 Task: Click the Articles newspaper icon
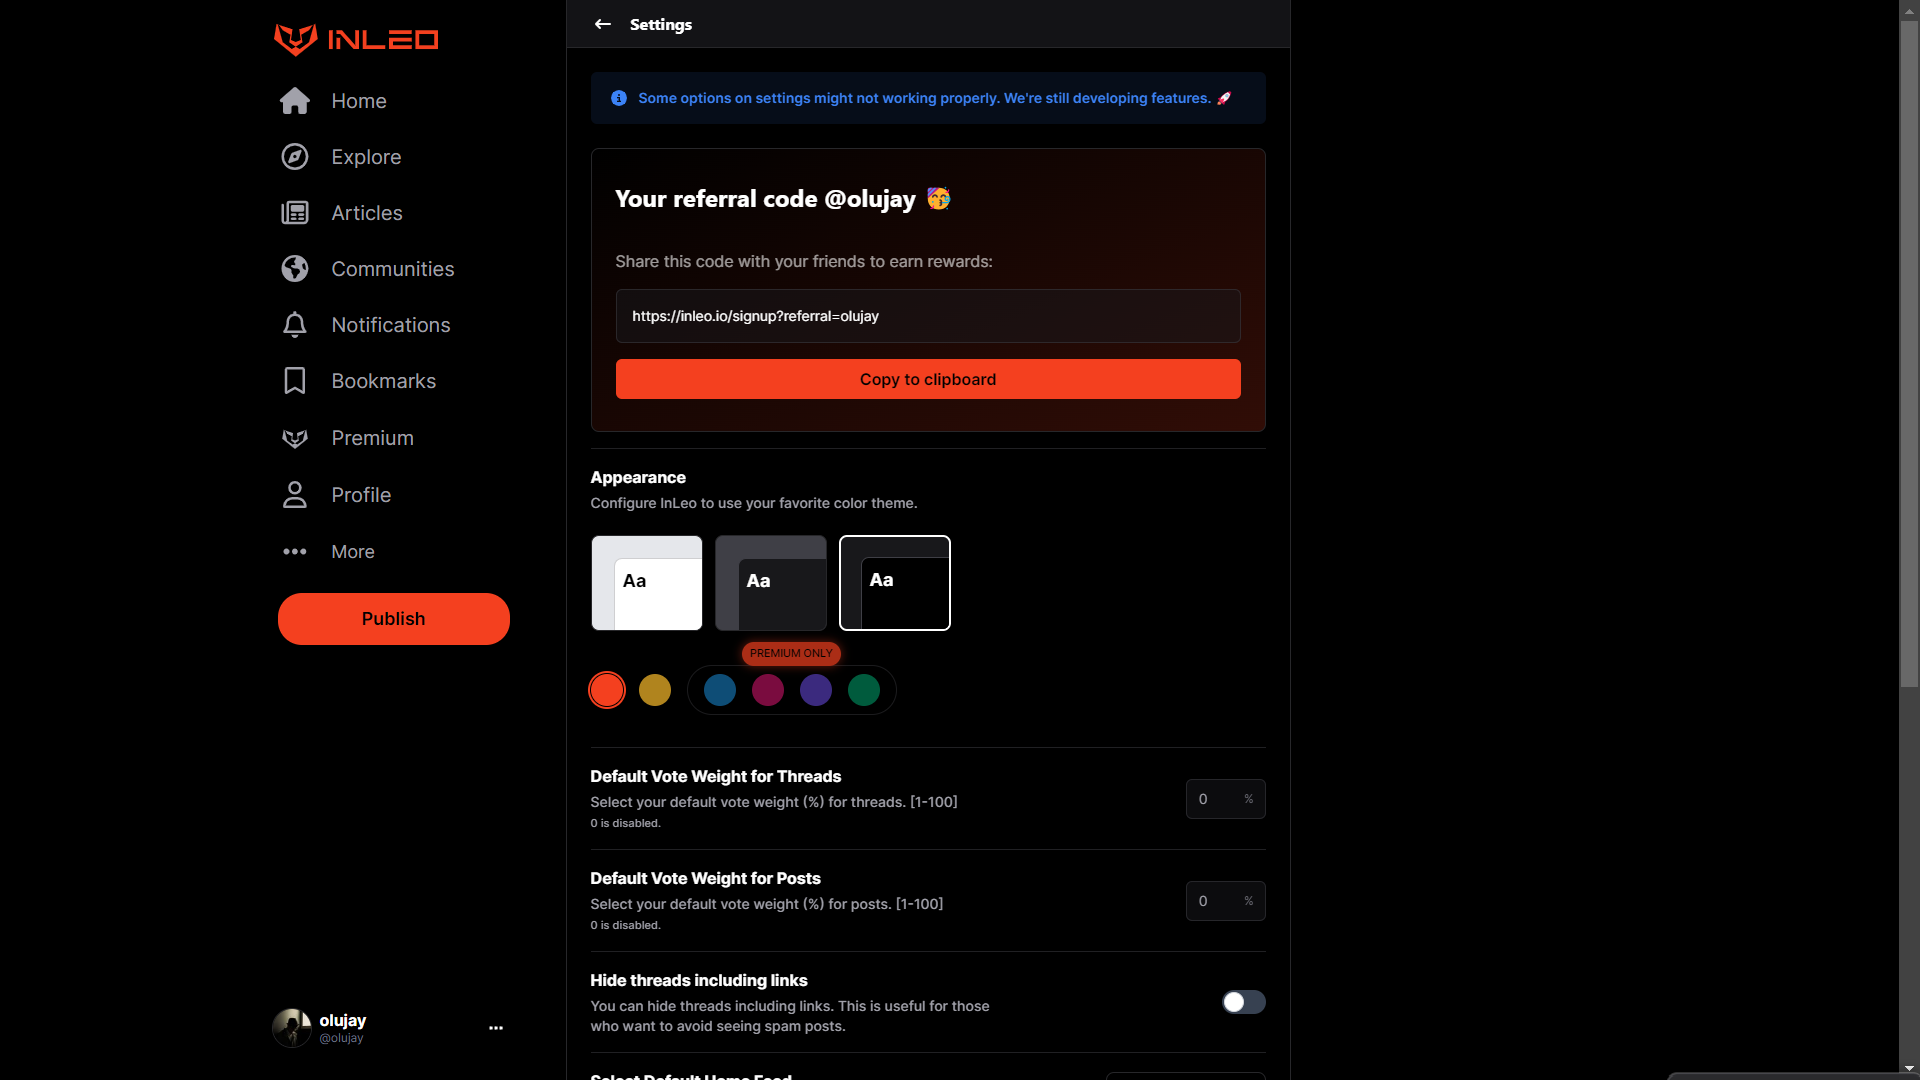tap(295, 213)
